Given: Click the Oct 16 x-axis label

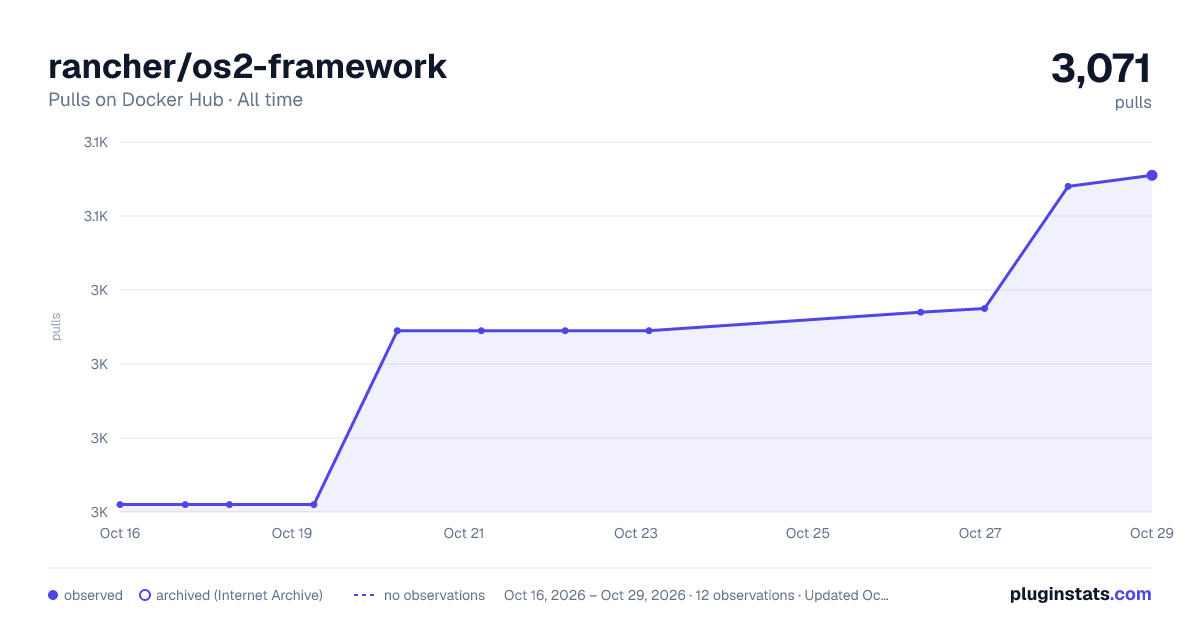Looking at the screenshot, I should [120, 533].
